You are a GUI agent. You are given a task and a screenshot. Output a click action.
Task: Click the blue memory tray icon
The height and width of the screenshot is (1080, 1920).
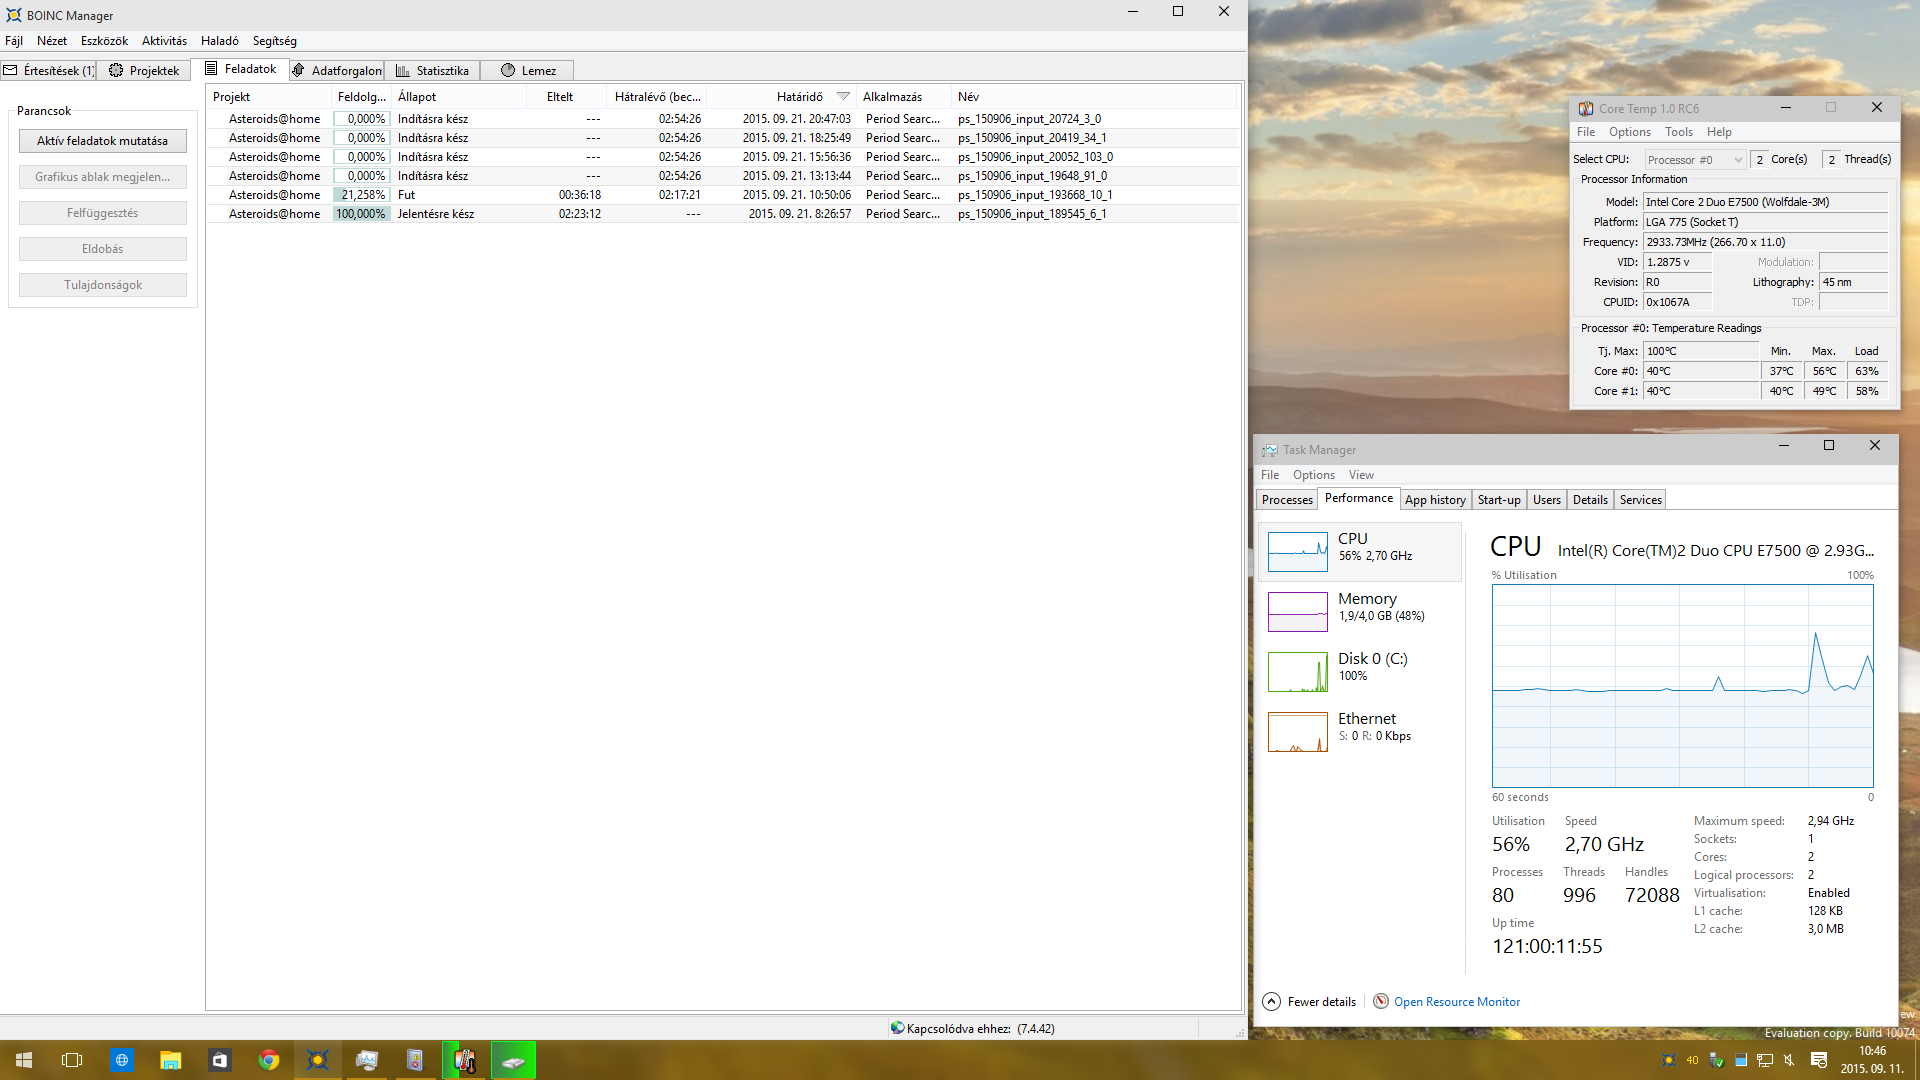(1741, 1060)
